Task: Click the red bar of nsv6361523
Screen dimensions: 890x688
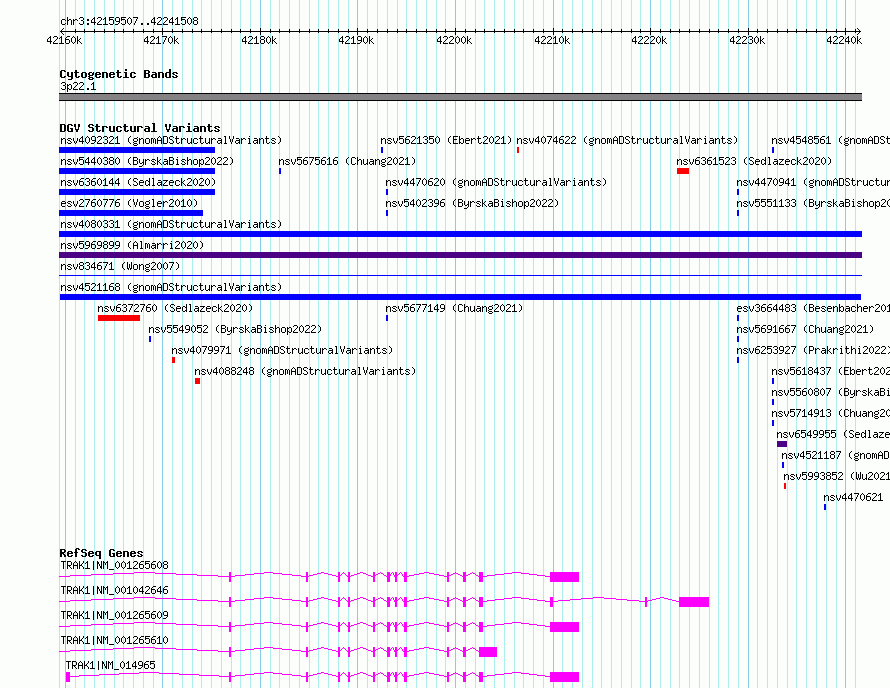Action: 683,171
